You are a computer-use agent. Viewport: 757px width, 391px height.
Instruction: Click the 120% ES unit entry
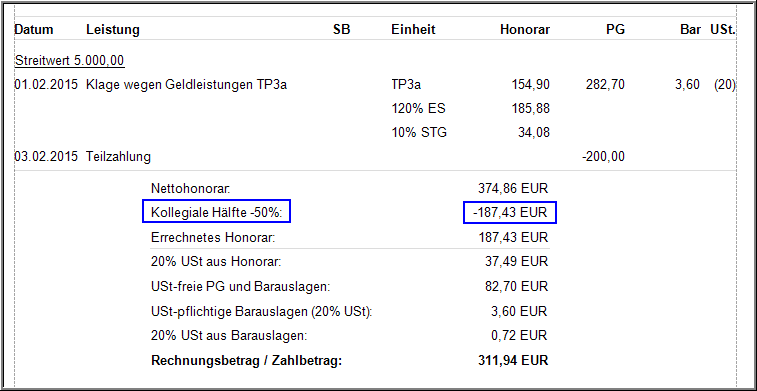coord(419,109)
